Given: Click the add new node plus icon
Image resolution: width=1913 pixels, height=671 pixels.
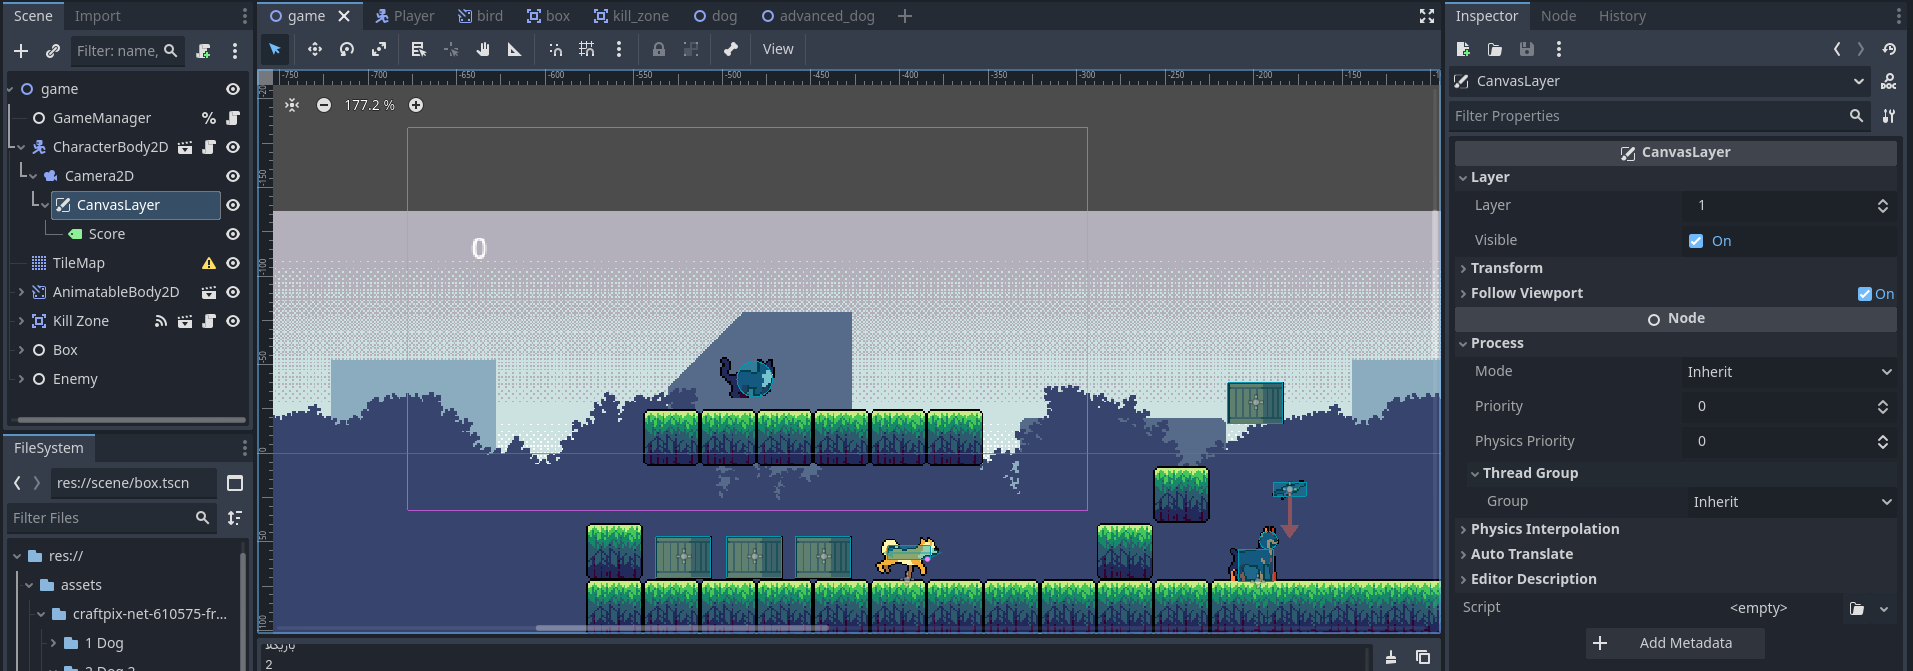Looking at the screenshot, I should coord(21,51).
